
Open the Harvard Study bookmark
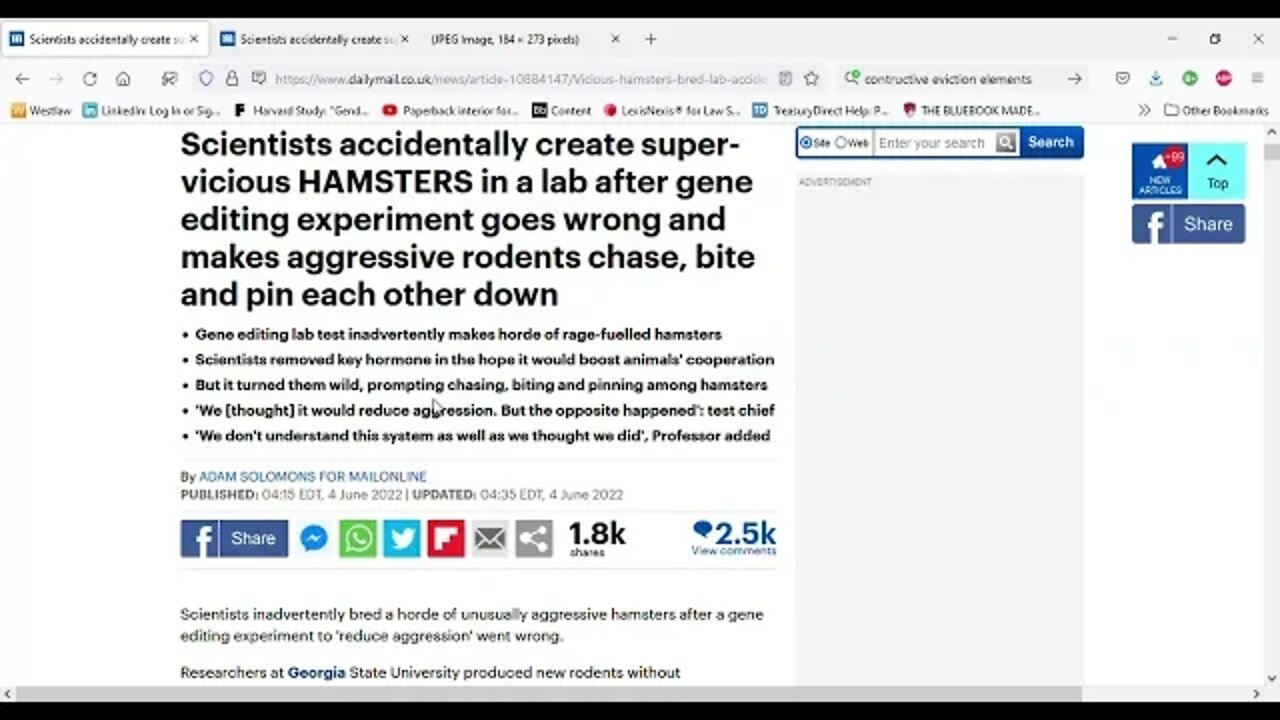click(x=301, y=110)
